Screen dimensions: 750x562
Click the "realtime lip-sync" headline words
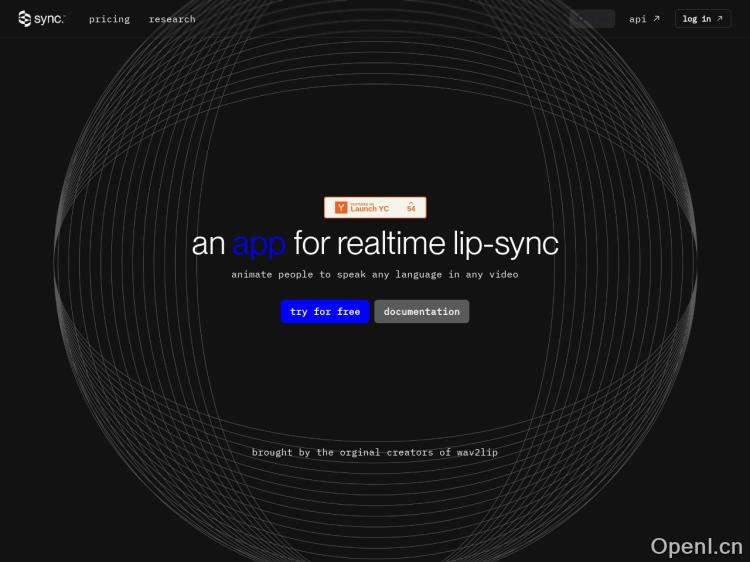click(x=448, y=244)
